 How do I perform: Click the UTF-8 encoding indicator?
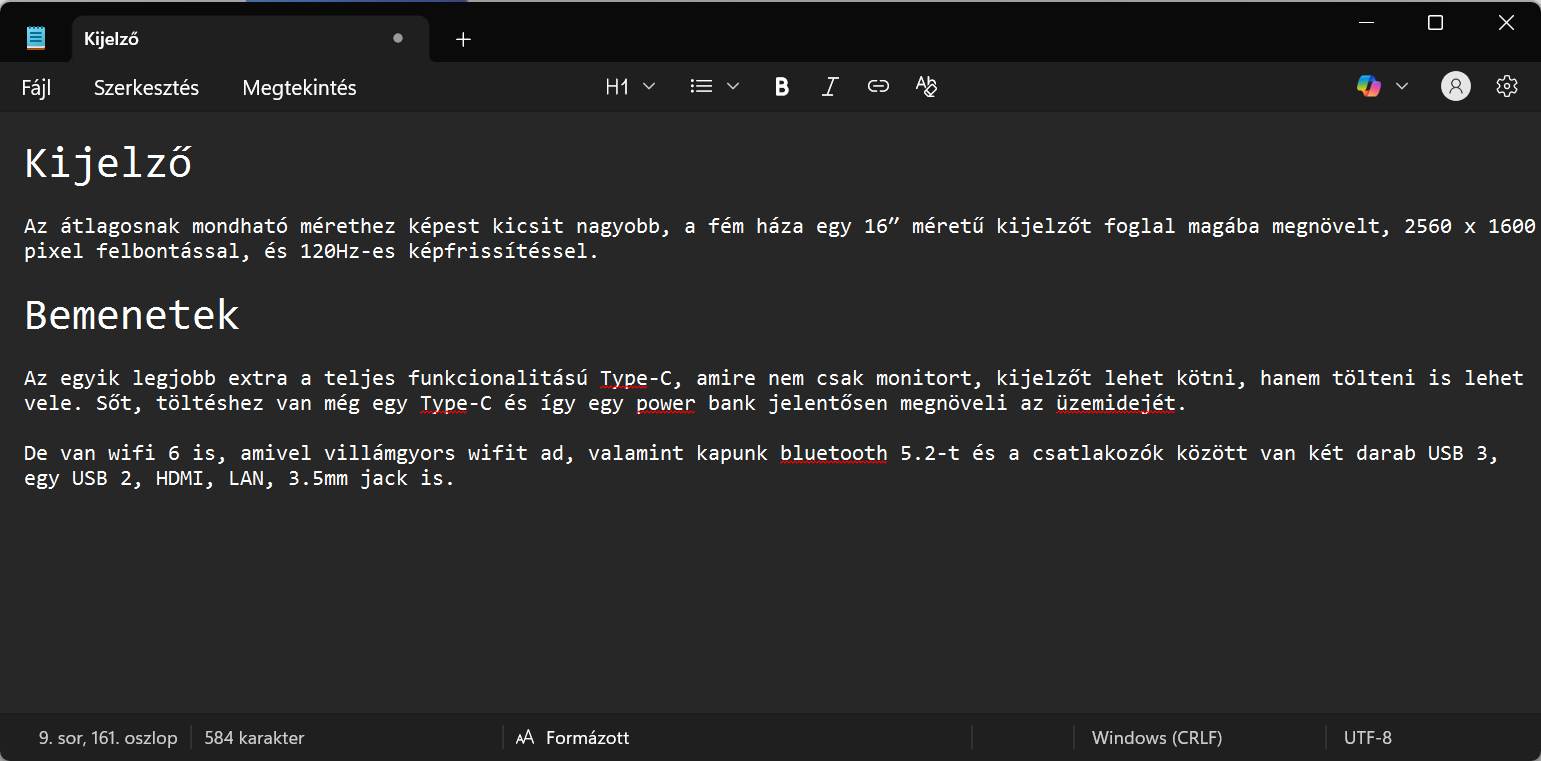coord(1367,738)
